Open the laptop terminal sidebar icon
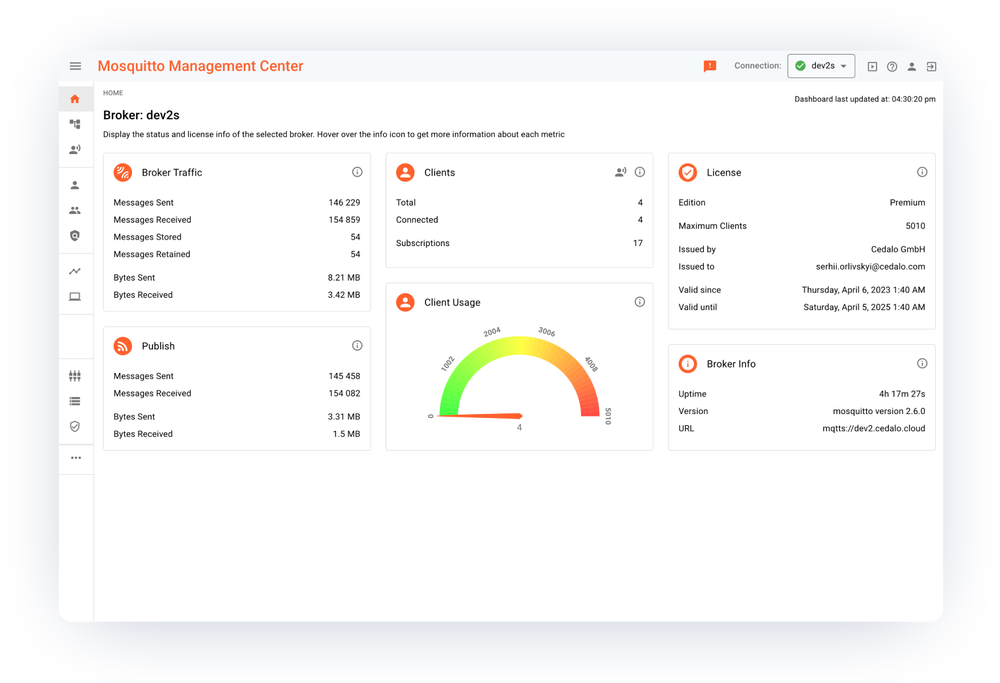 tap(75, 297)
